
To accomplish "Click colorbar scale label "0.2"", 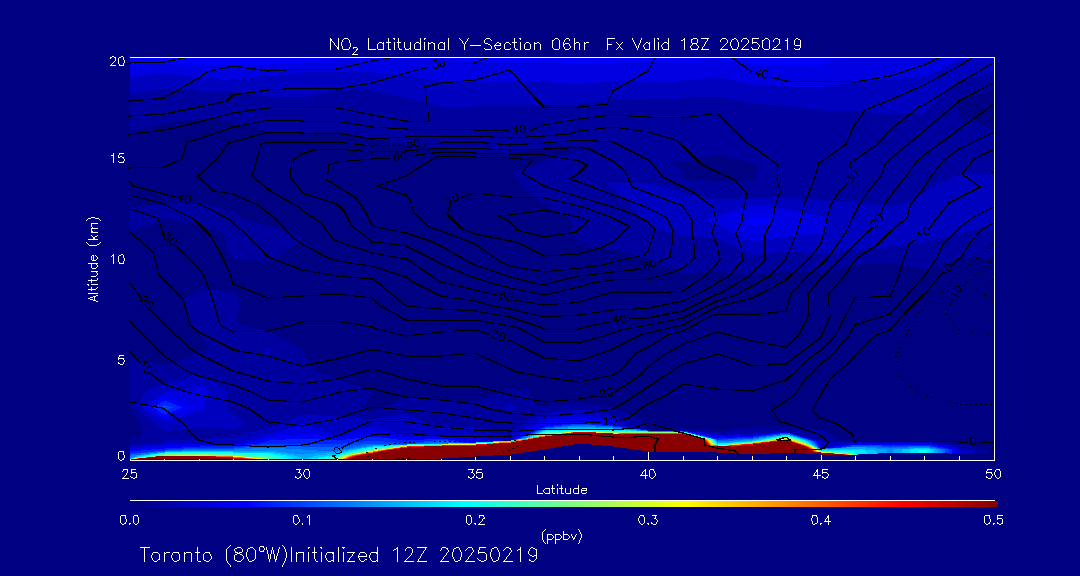I will click(x=475, y=521).
